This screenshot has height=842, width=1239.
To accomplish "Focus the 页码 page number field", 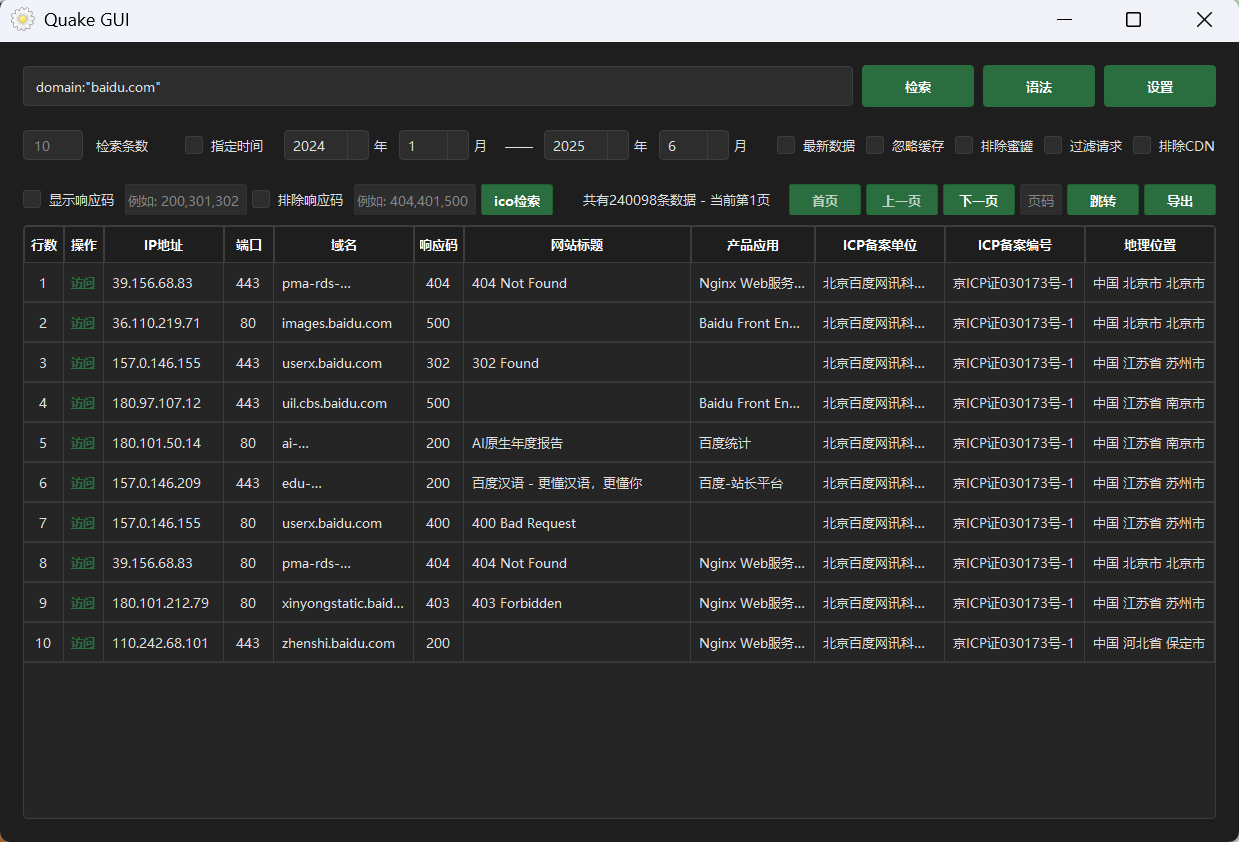I will (x=1040, y=200).
